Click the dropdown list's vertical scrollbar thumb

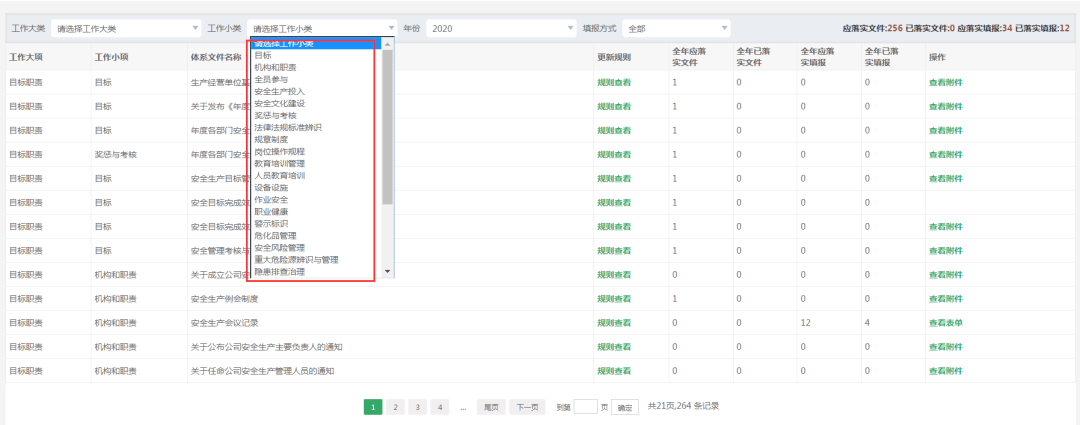click(x=388, y=125)
